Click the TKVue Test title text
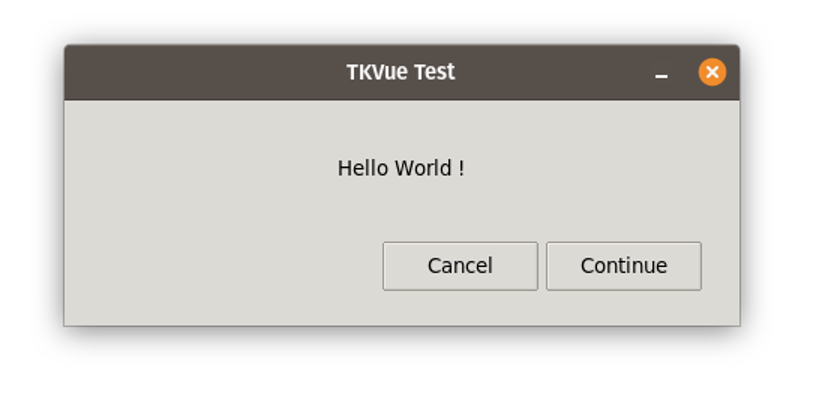The width and height of the screenshot is (834, 394). coord(401,72)
